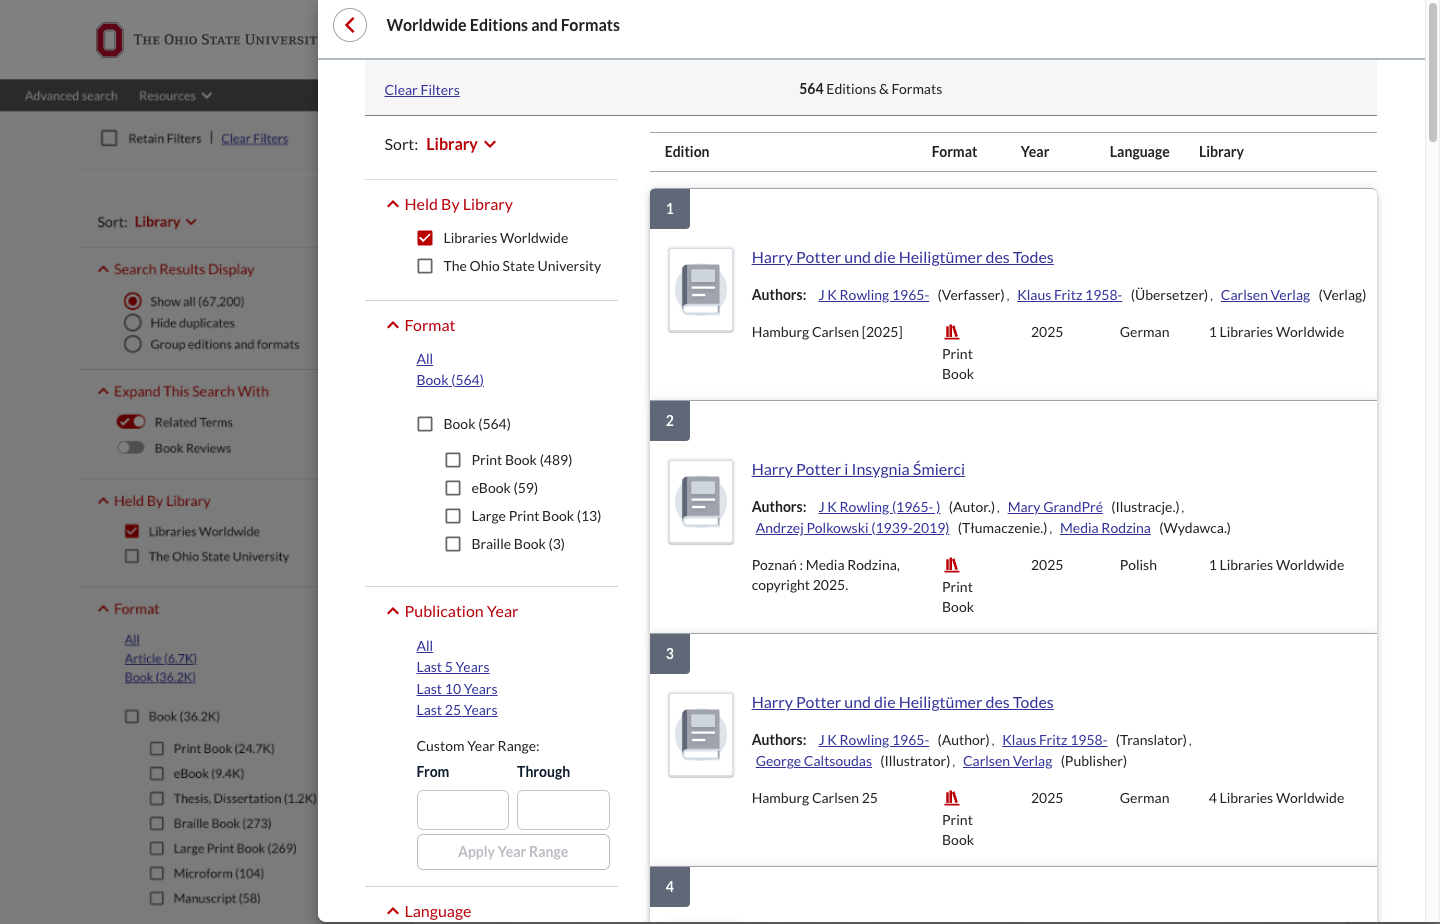Click the From year input field

point(463,810)
